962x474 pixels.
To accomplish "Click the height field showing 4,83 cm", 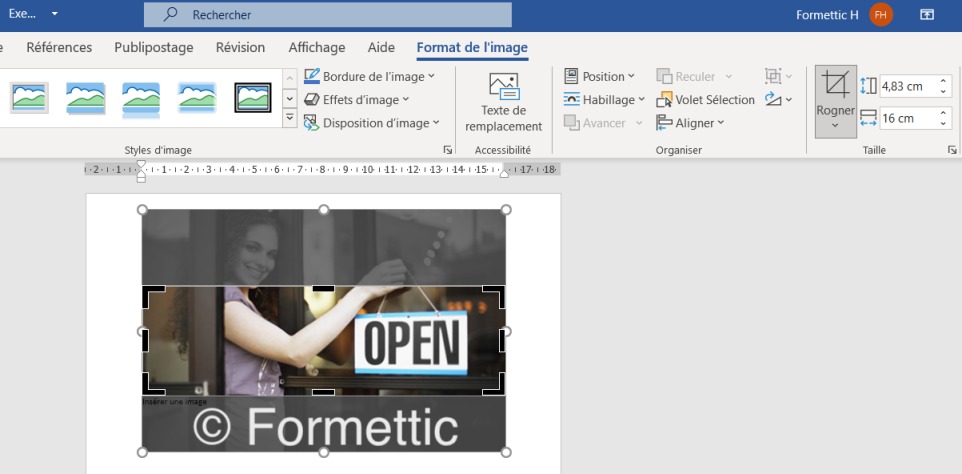I will (x=908, y=86).
